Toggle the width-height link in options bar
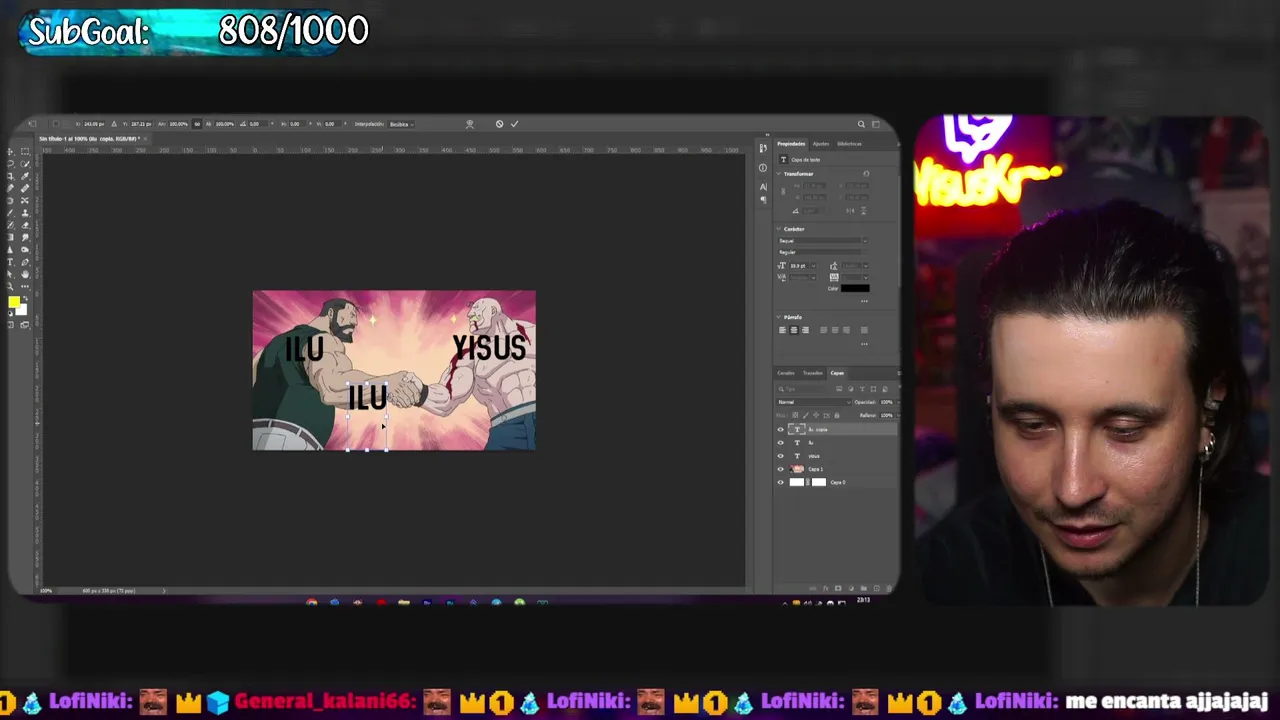 (197, 124)
